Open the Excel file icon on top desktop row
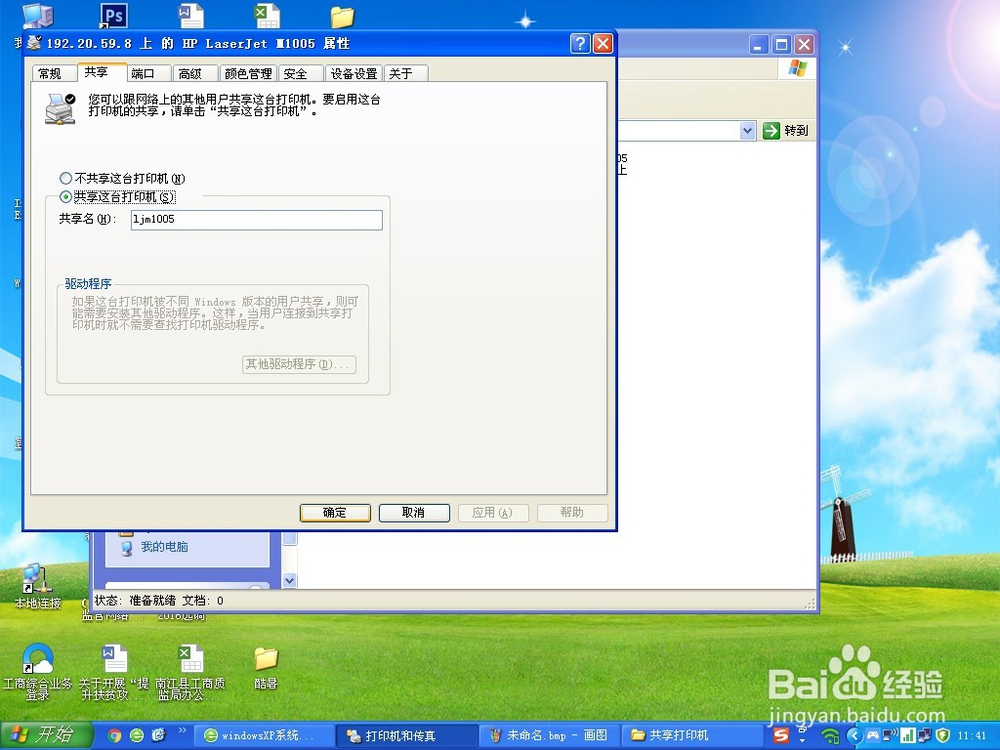The image size is (1000, 750). pos(267,15)
